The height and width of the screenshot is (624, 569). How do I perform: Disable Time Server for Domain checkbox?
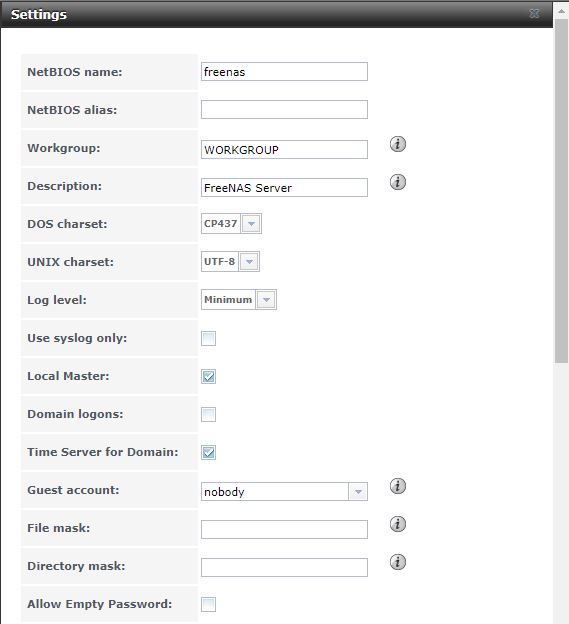pos(209,452)
